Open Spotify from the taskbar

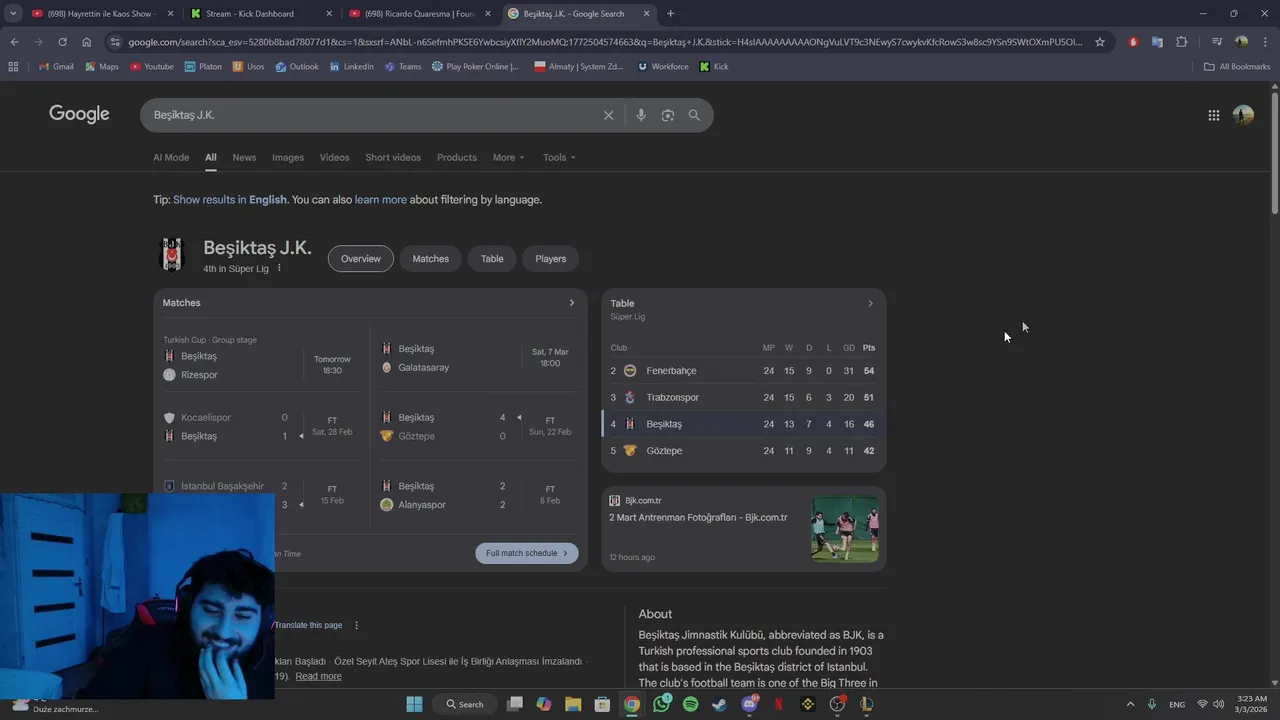point(690,704)
